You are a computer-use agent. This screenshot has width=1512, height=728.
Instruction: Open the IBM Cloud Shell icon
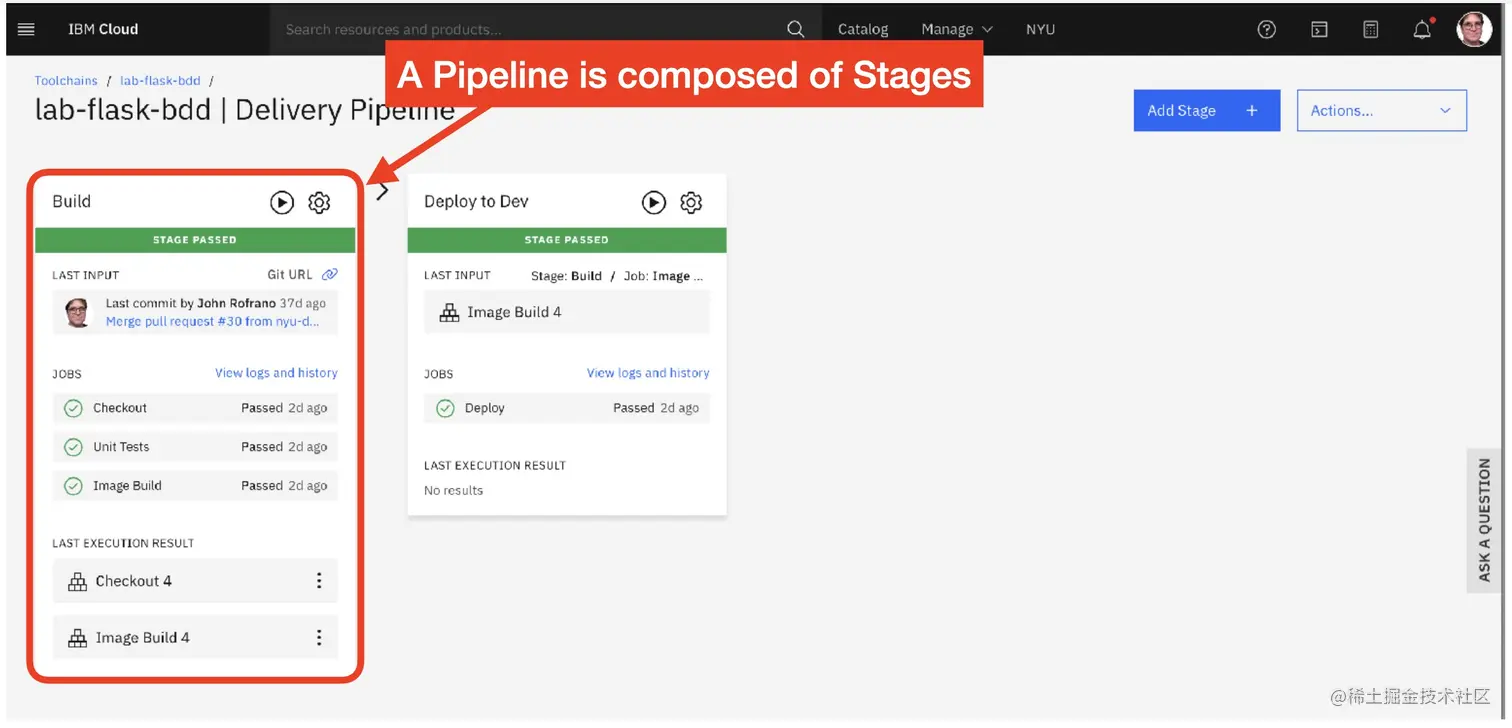pos(1319,29)
